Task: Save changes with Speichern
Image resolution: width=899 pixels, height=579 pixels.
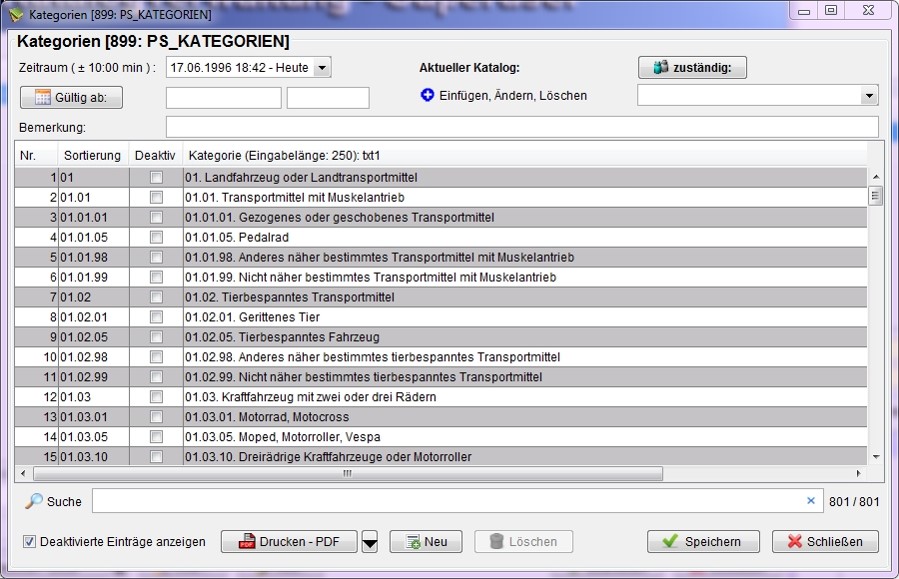Action: pos(703,542)
